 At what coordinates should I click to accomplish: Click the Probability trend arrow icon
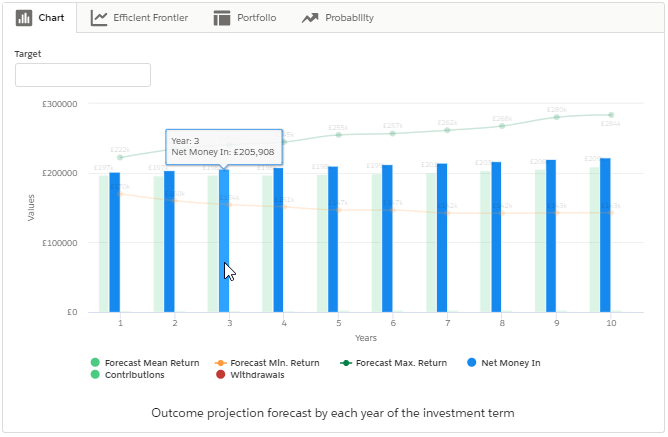[310, 18]
